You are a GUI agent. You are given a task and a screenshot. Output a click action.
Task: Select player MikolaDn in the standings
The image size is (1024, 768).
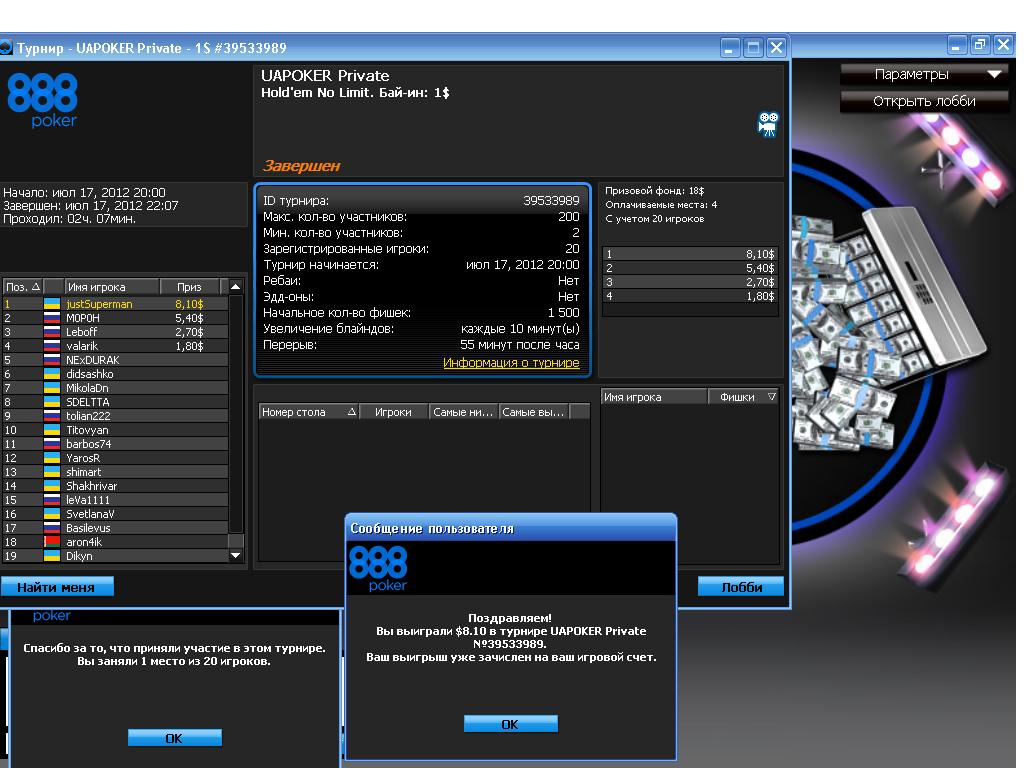(115, 388)
